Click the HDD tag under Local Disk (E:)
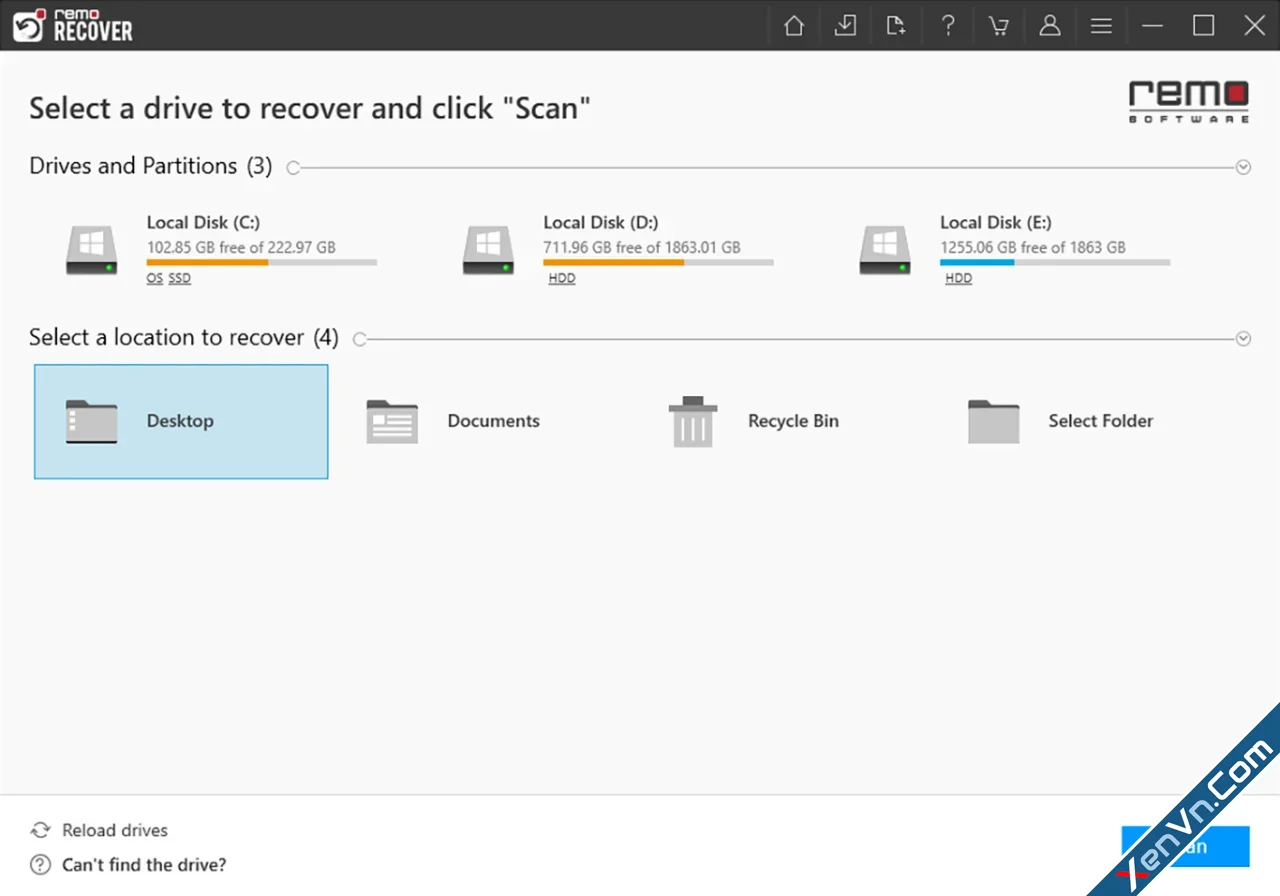This screenshot has width=1280, height=896. click(958, 278)
